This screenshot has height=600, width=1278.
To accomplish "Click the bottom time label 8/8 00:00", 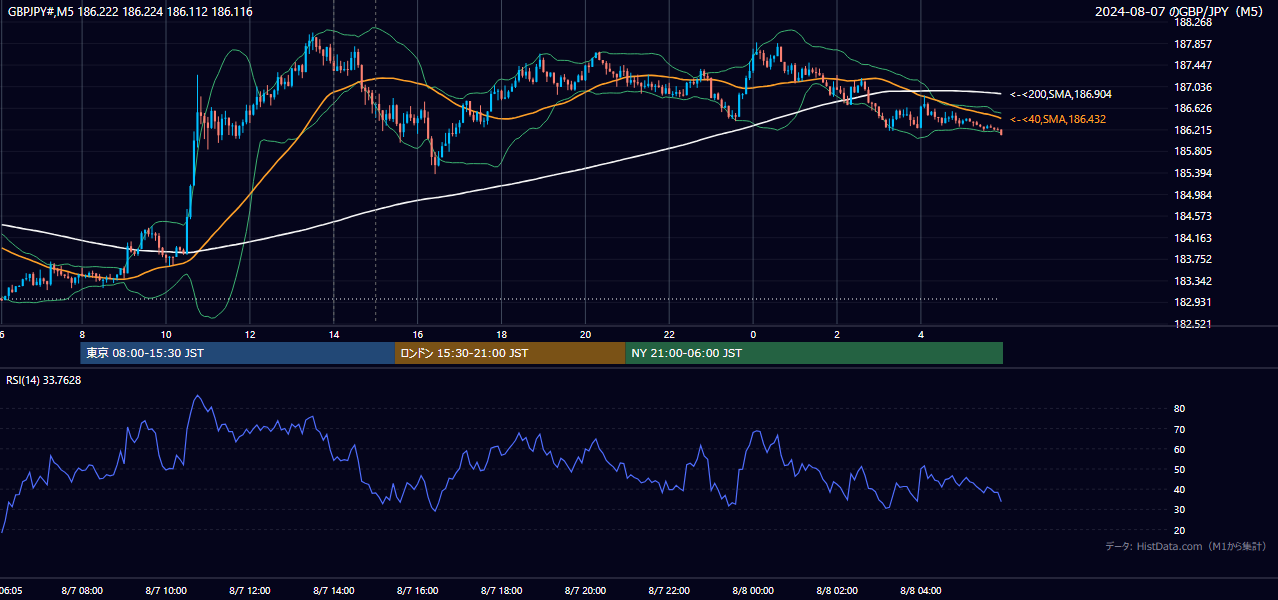I will pyautogui.click(x=753, y=591).
